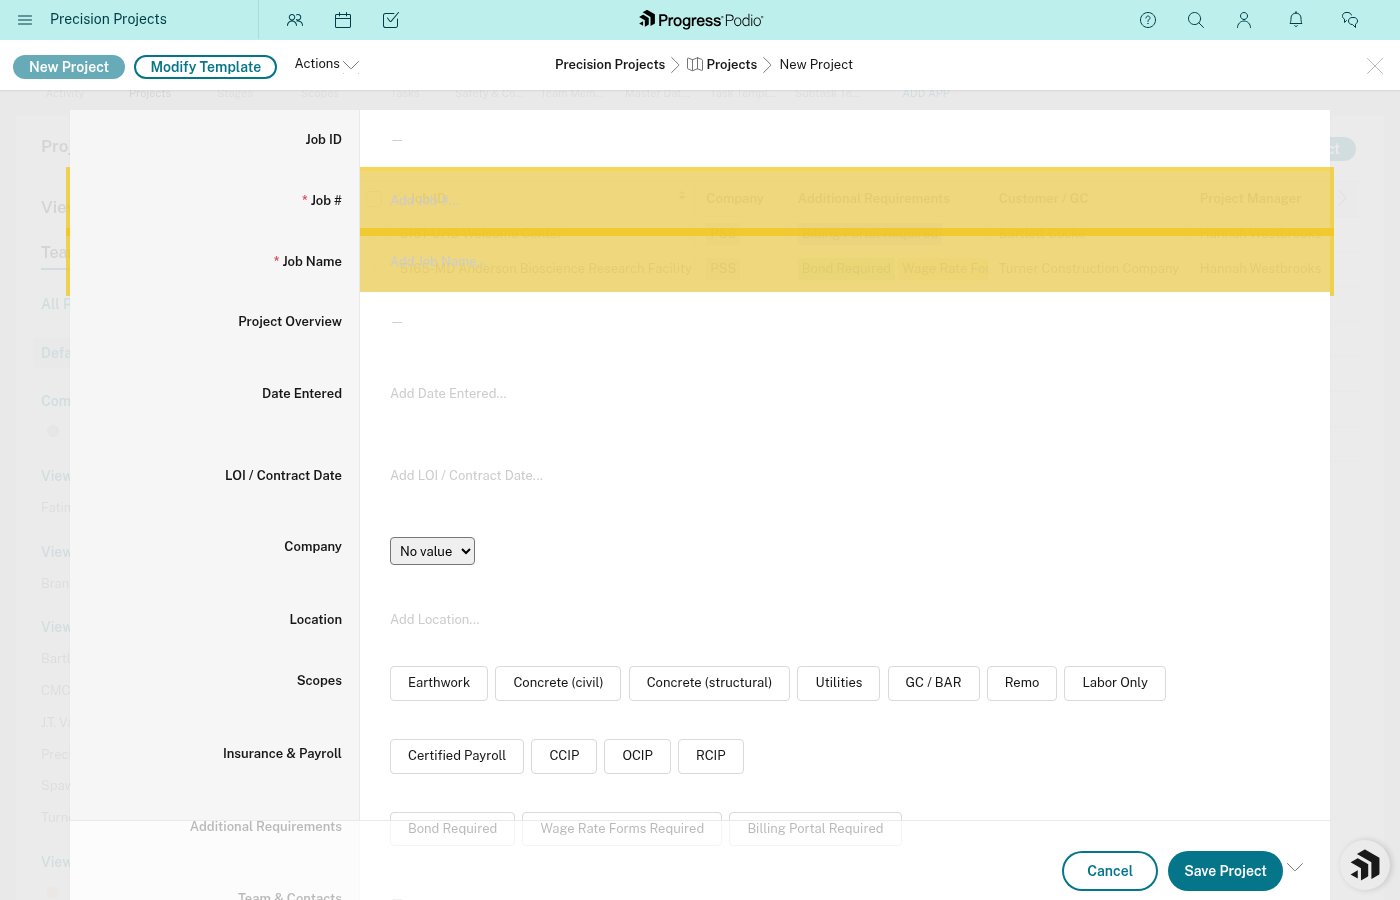Enable the CCIP insurance option
Screen dimensions: 1400x900
563,756
